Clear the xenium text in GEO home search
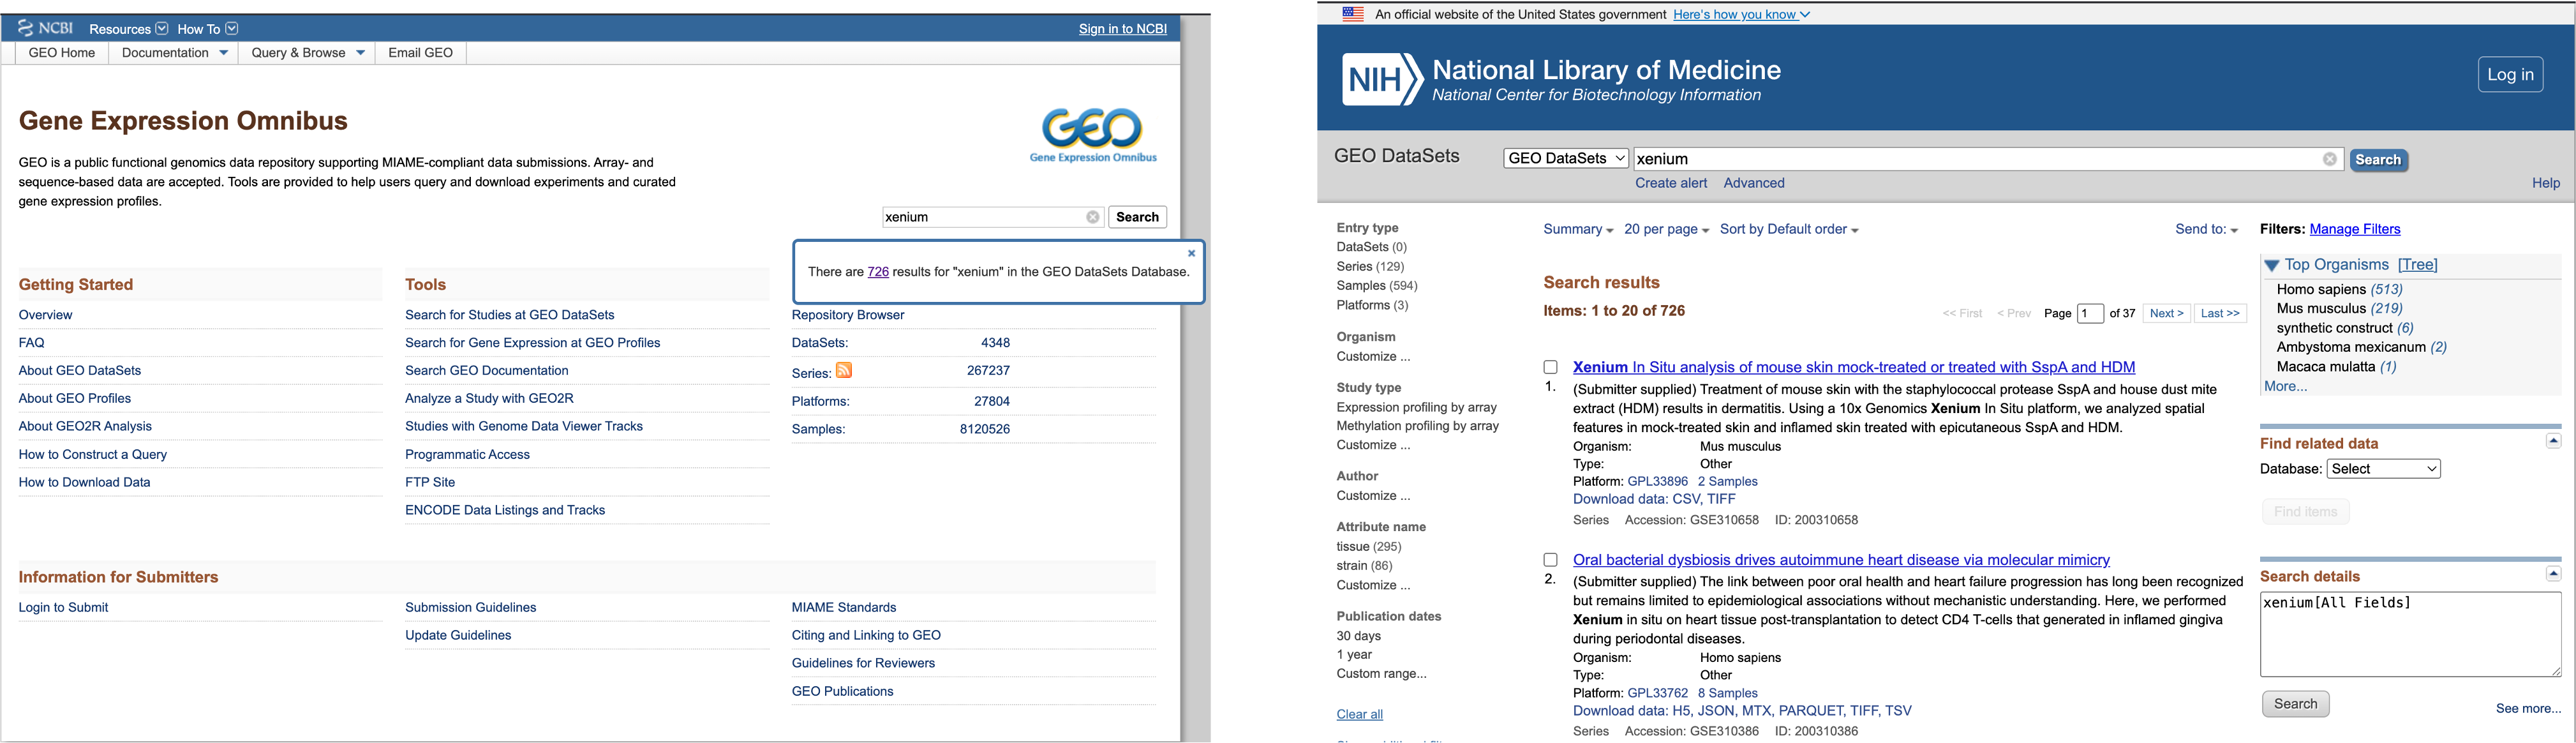Image resolution: width=2576 pixels, height=743 pixels. tap(1093, 217)
